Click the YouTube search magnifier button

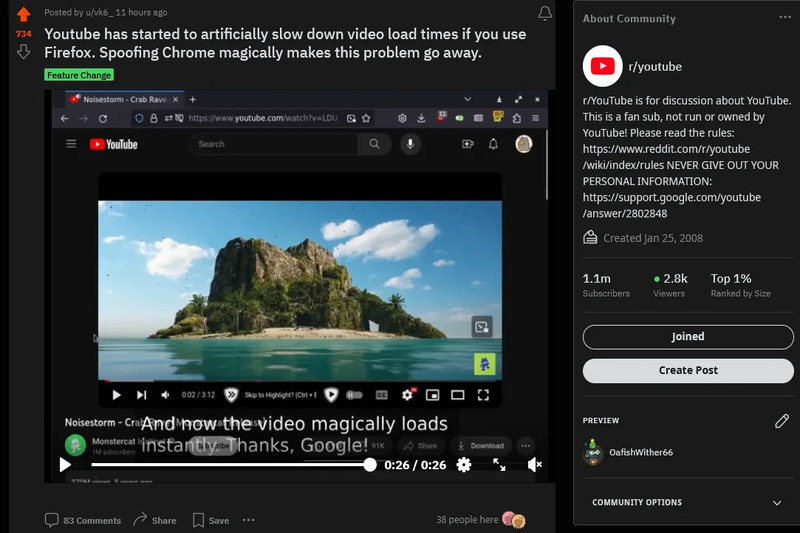(x=374, y=144)
